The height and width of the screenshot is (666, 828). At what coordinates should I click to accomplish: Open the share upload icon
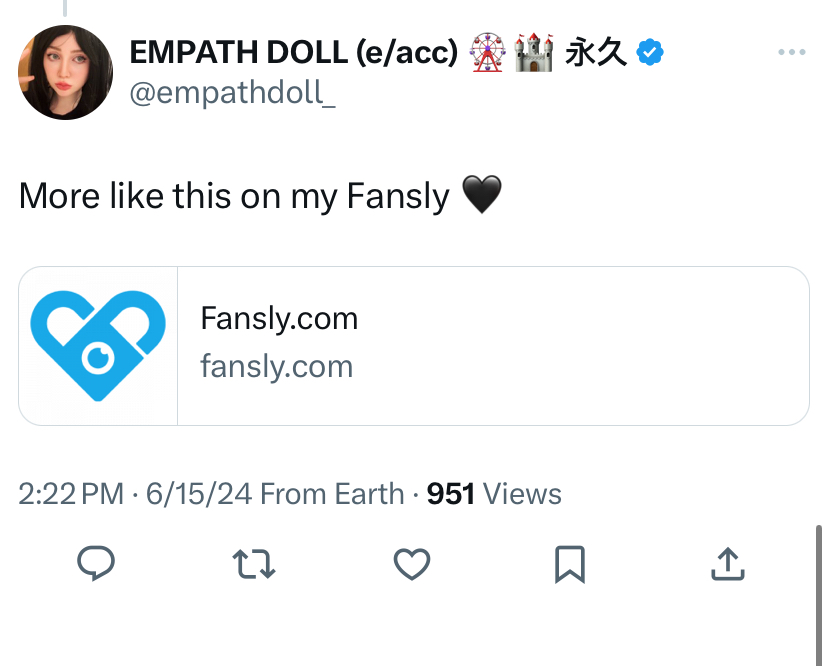[x=728, y=564]
